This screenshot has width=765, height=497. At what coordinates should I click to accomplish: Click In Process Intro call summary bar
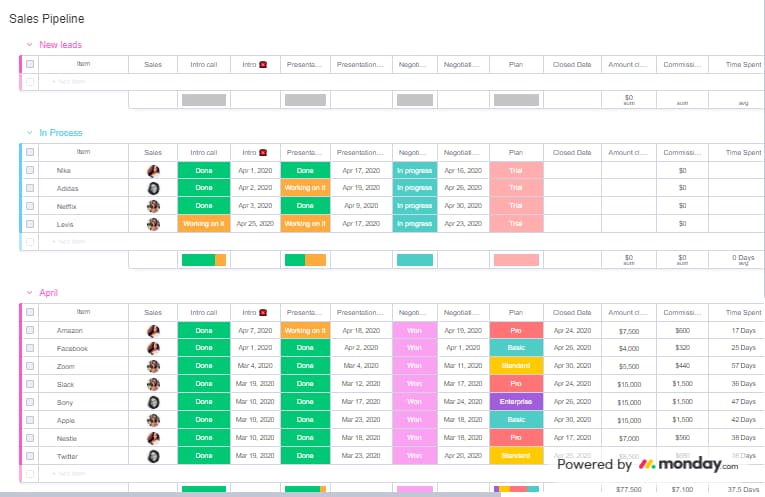(204, 260)
